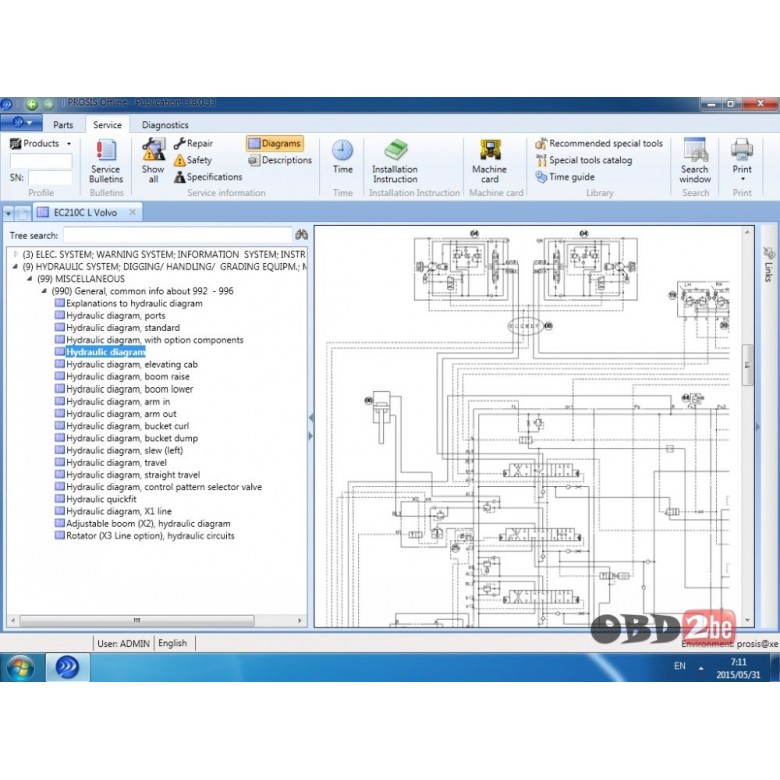Image resolution: width=780 pixels, height=780 pixels.
Task: Collapse the (990) General common info node
Action: tap(44, 291)
